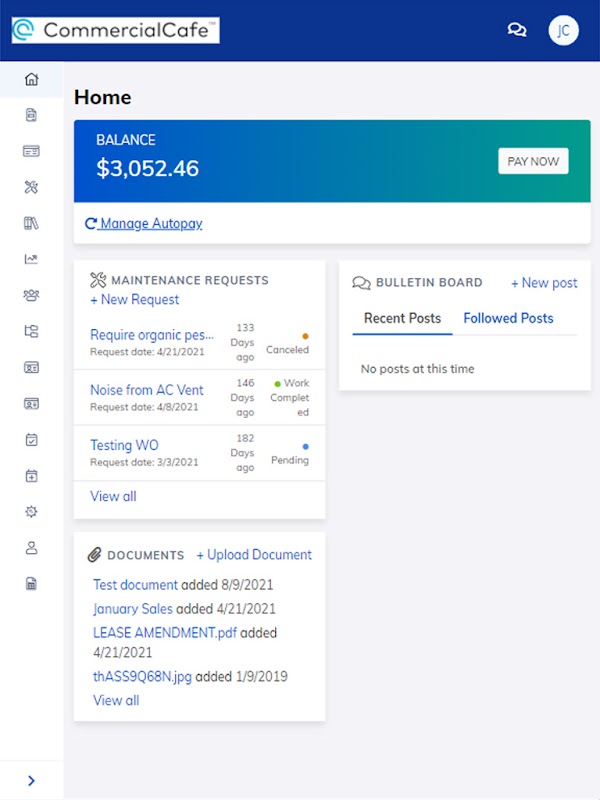
Task: Select the Recent Posts tab
Action: pyautogui.click(x=402, y=318)
